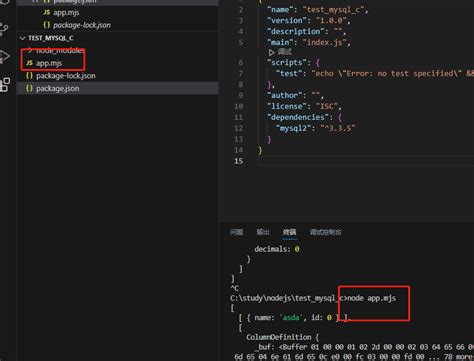The height and width of the screenshot is (361, 474).
Task: Click the "^3.3.5" version value
Action: [x=338, y=128]
